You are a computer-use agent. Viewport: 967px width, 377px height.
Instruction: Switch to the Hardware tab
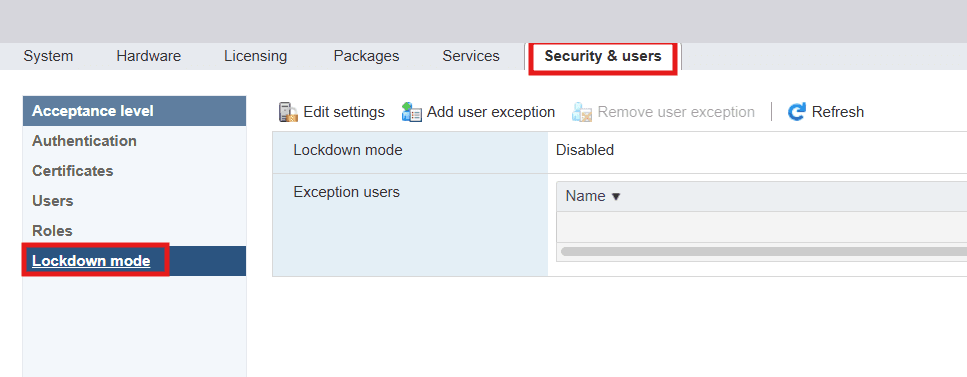[149, 56]
